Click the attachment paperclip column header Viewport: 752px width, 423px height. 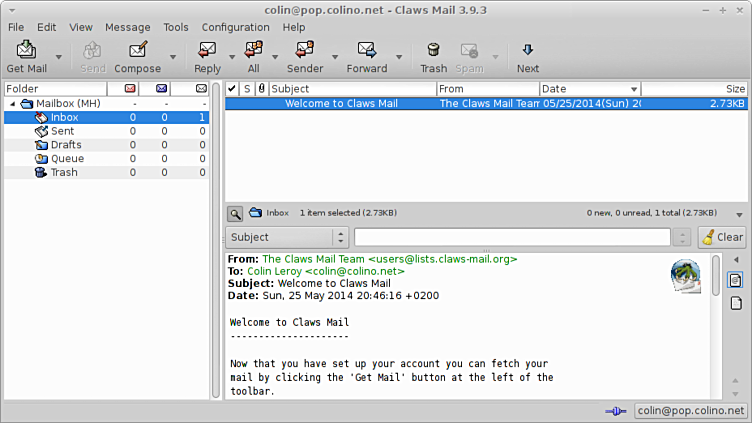coord(261,89)
